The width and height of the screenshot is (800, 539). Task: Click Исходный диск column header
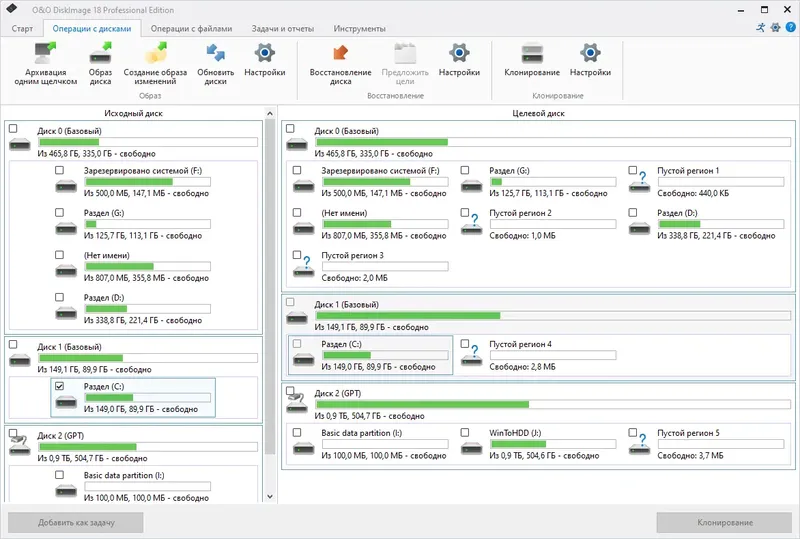click(x=133, y=113)
